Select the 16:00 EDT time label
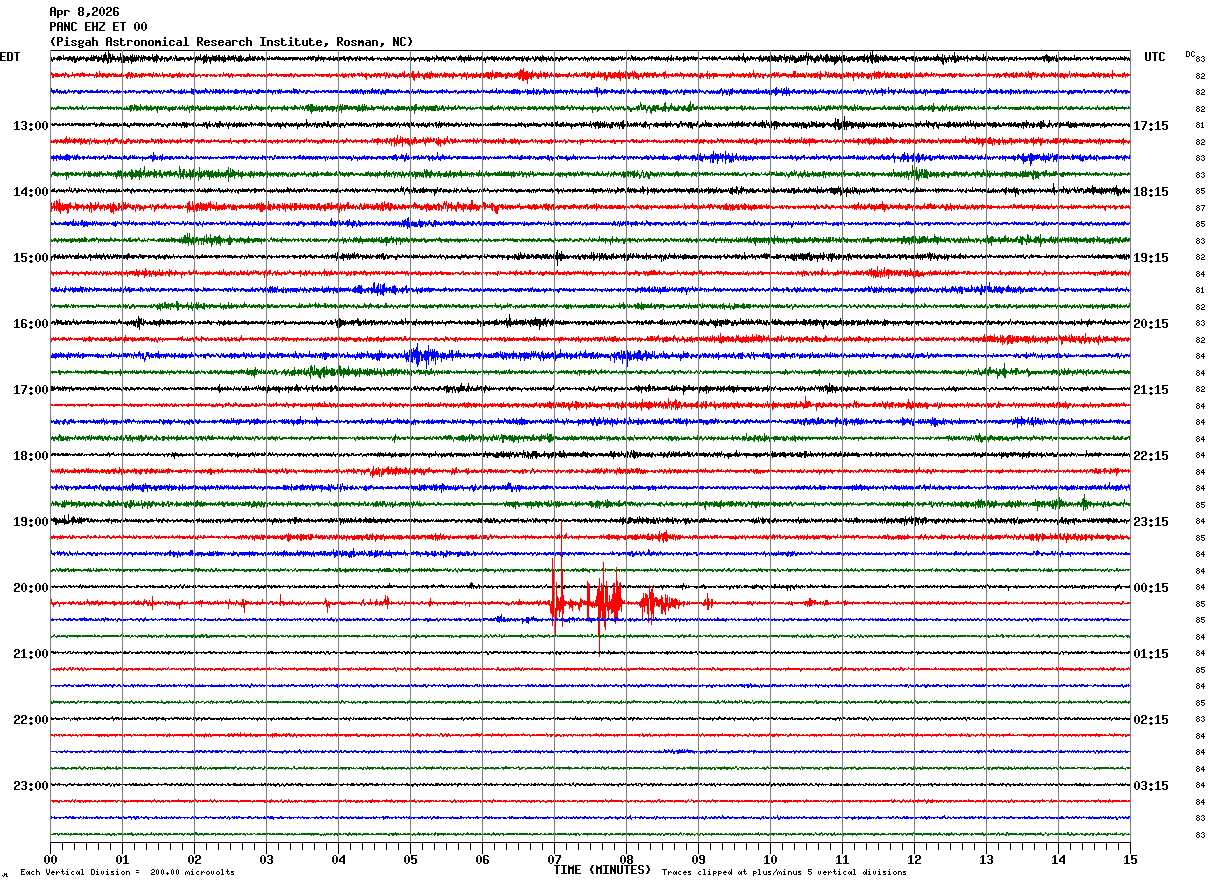Viewport: 1210px width, 886px height. 31,324
